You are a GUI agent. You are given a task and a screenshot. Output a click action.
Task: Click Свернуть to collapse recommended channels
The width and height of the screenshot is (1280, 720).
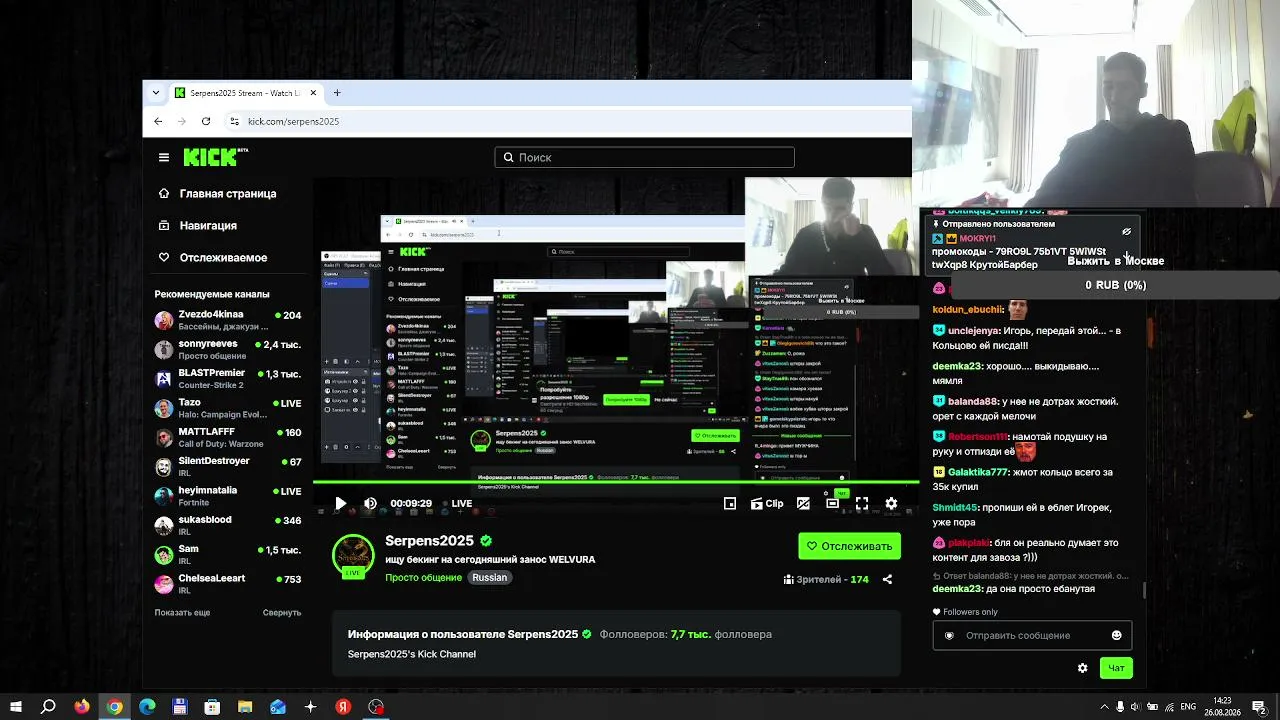pos(282,612)
